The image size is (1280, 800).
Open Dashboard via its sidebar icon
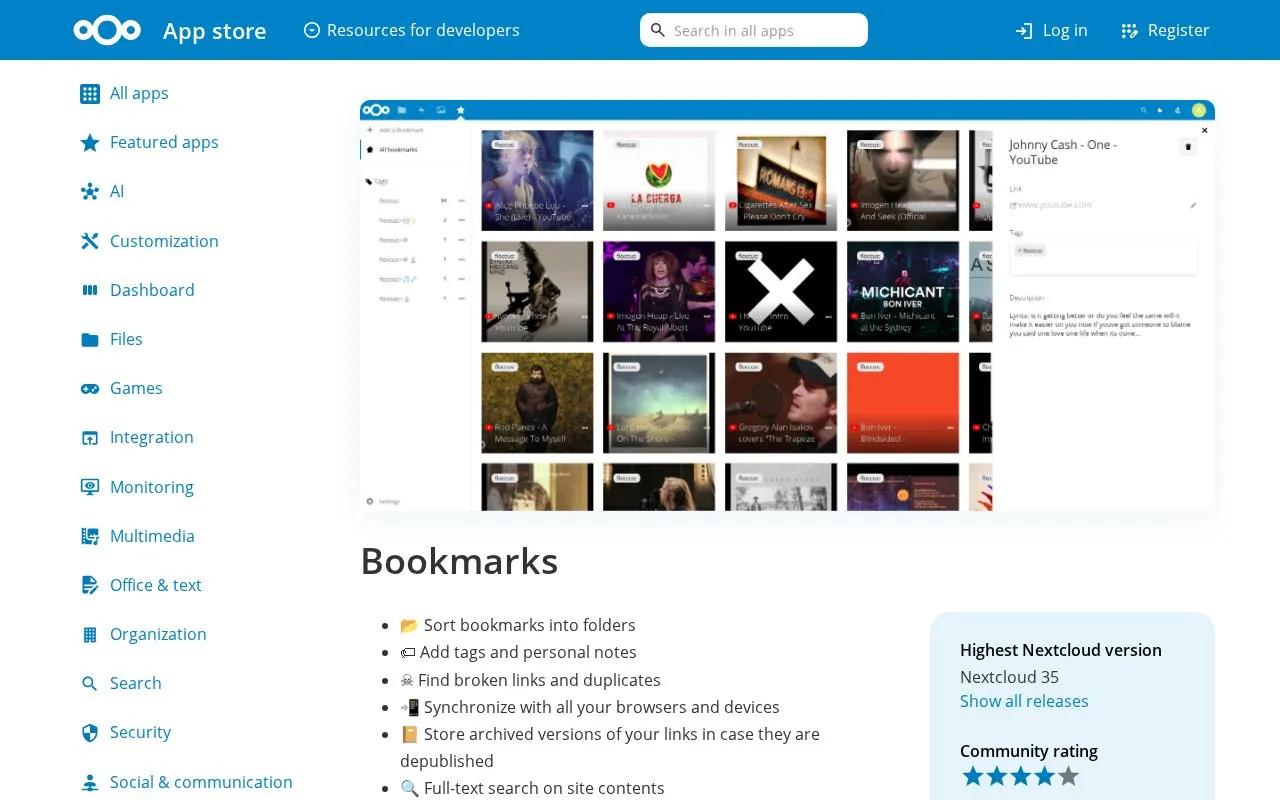pyautogui.click(x=90, y=290)
